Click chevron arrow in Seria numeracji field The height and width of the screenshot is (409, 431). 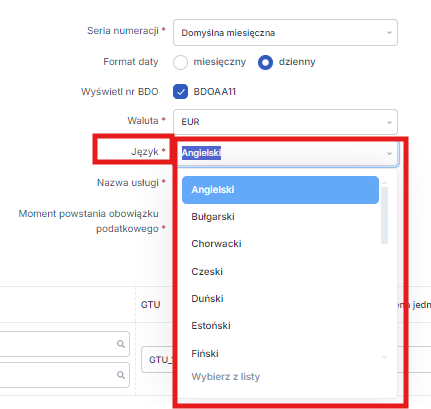point(389,33)
